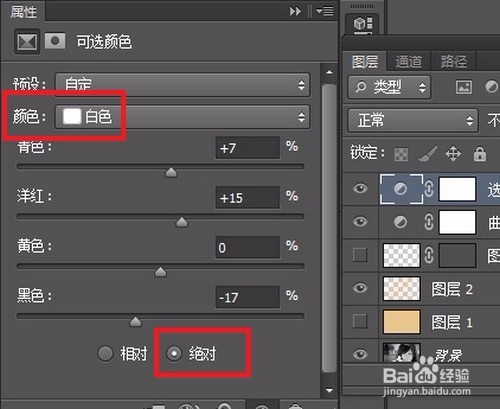Screen dimensions: 500x409
Task: Select the 图层 2 layer name
Action: coord(452,289)
